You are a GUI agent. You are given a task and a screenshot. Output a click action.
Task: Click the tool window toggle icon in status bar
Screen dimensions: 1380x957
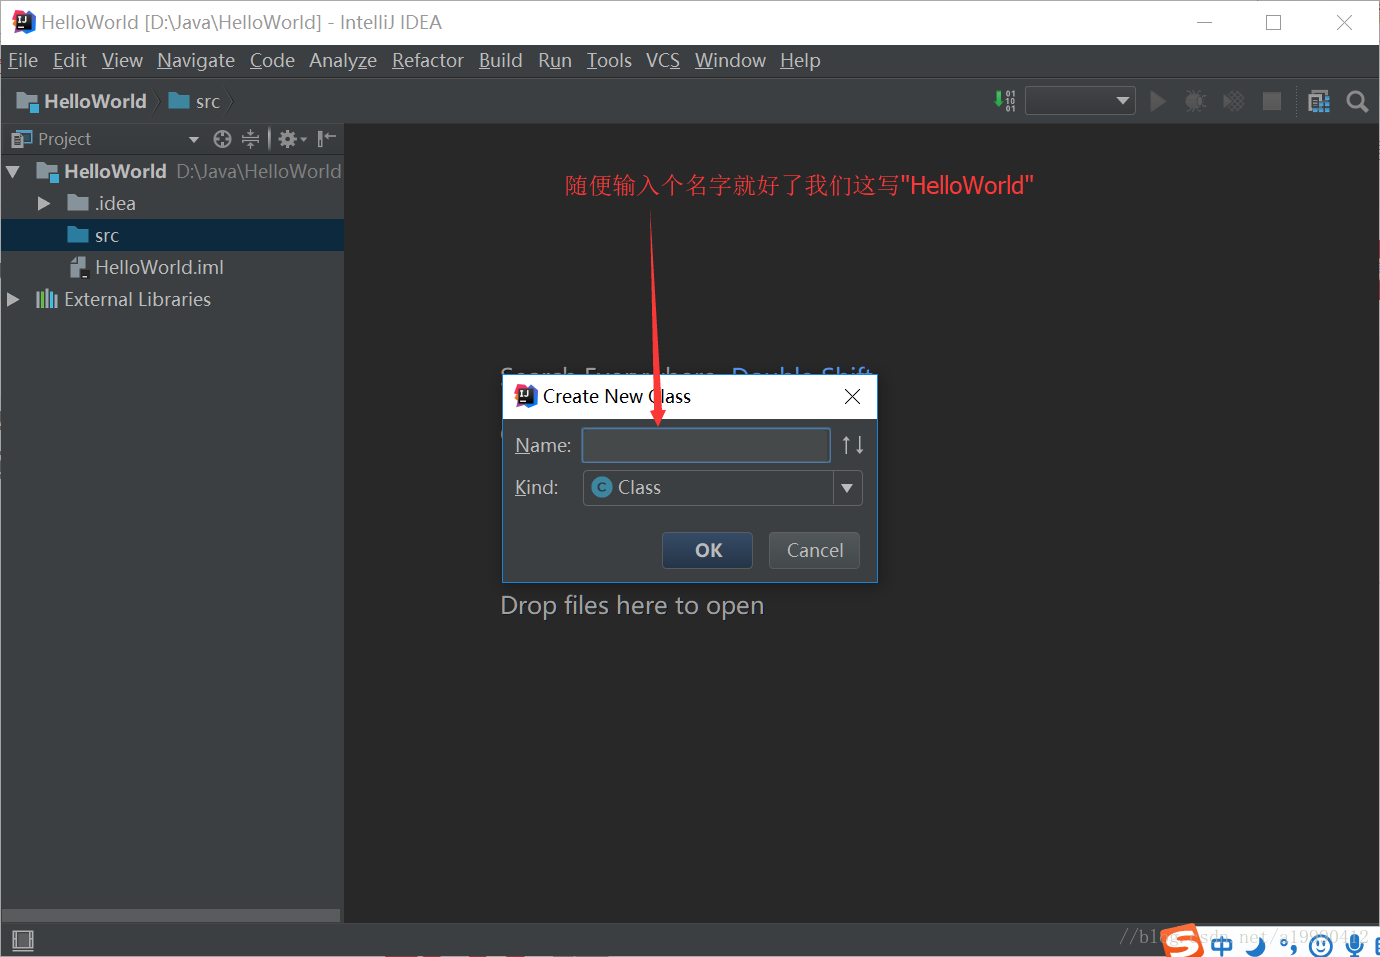tap(23, 940)
